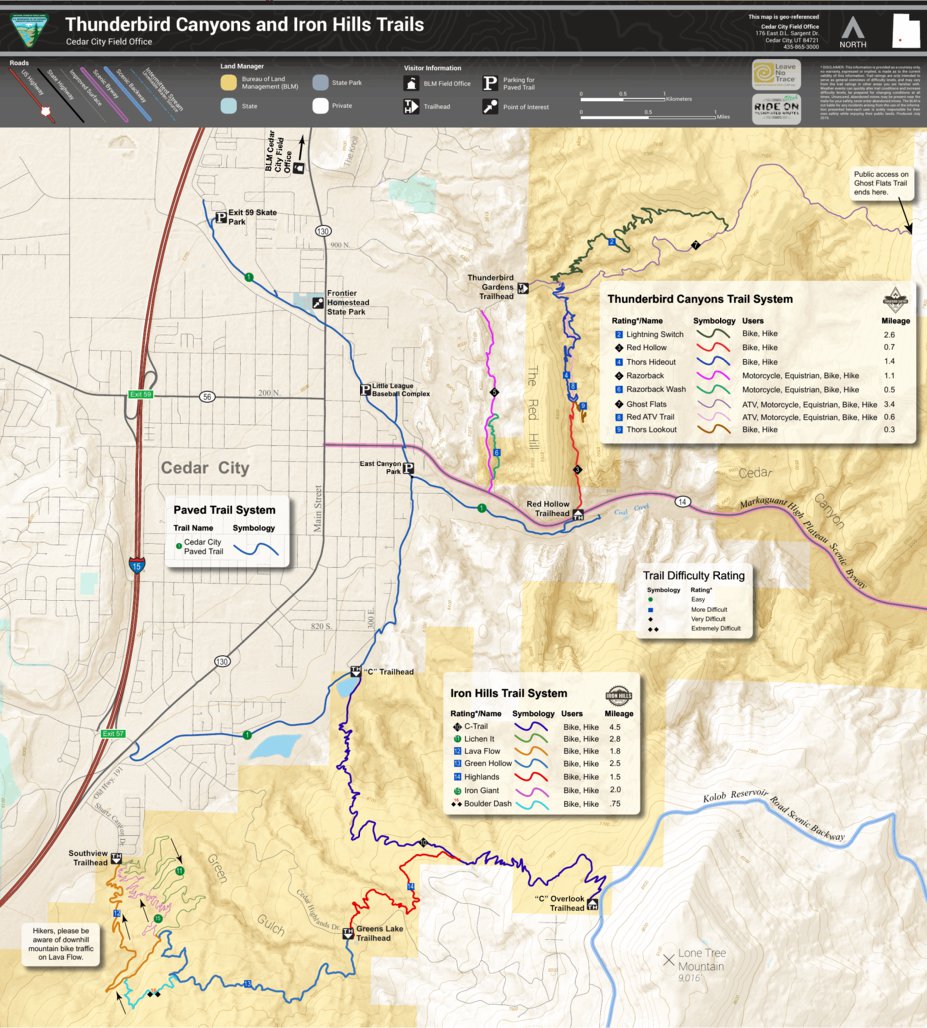
Task: Click the Route 130 shield near 820 S
Action: [222, 662]
